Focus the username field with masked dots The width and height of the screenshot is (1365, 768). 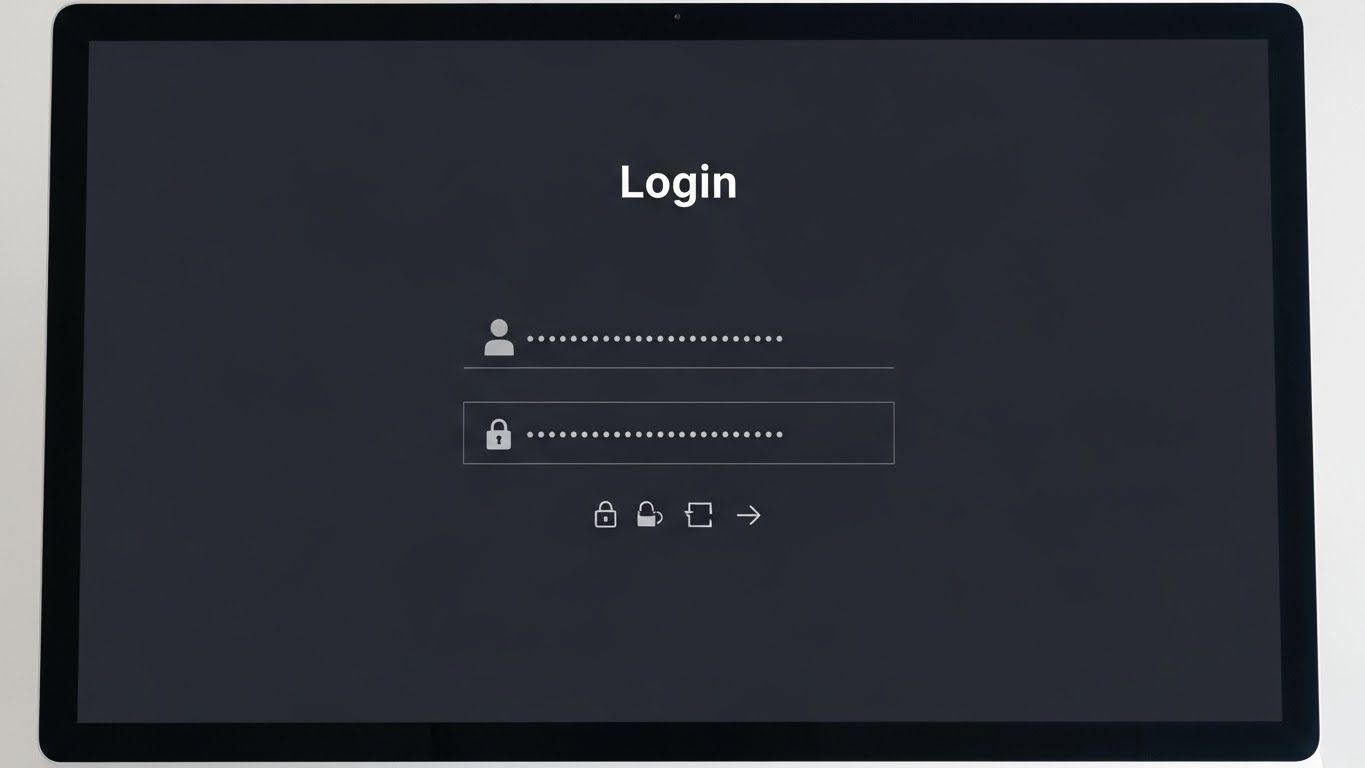tap(678, 338)
